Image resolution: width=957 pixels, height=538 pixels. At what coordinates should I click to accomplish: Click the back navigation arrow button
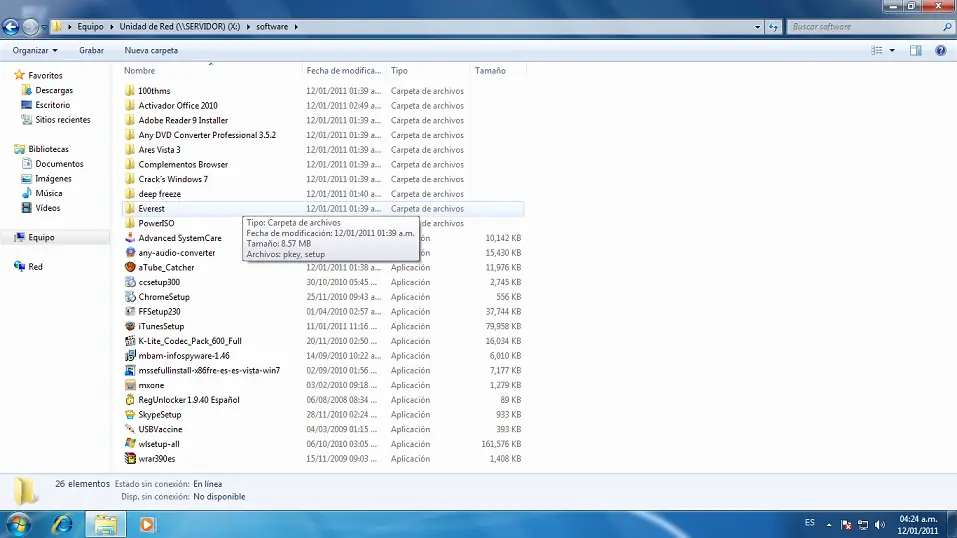pos(12,26)
